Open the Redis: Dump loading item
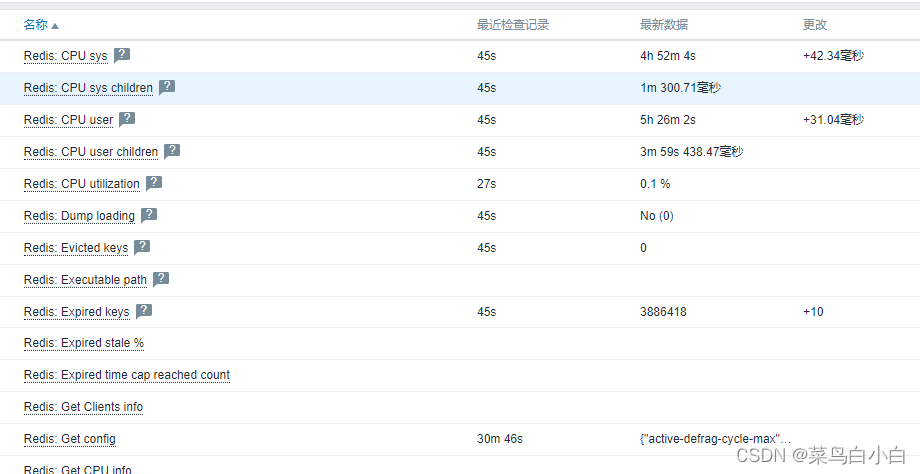 (79, 216)
